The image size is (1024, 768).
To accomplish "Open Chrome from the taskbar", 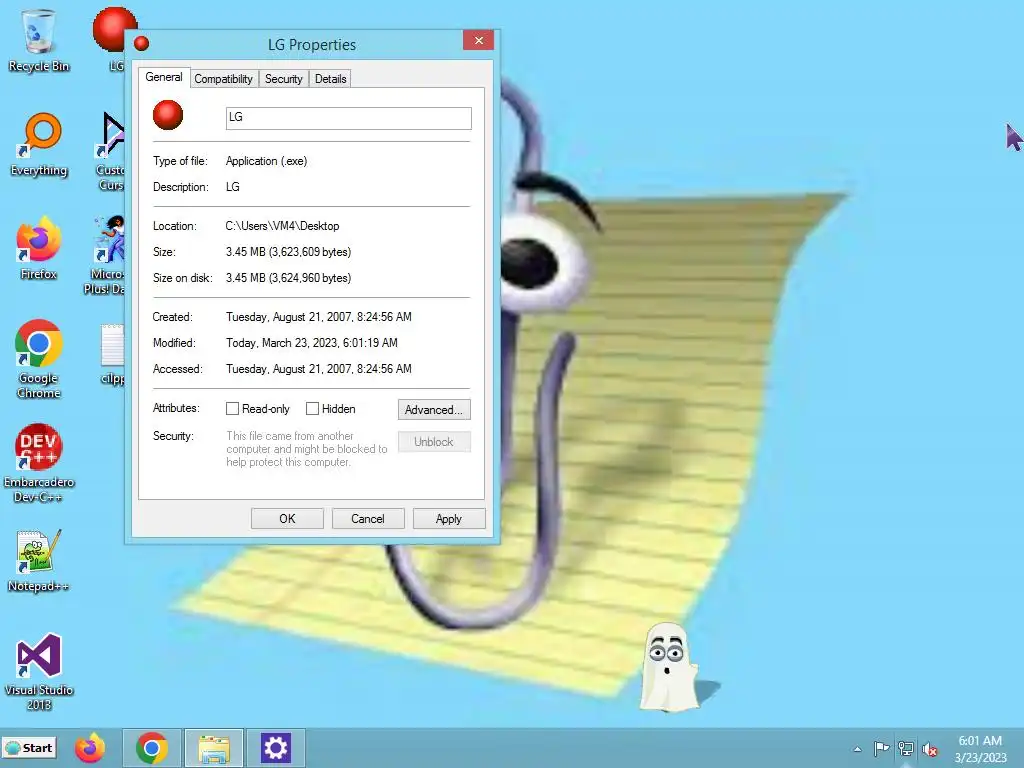I will (152, 748).
